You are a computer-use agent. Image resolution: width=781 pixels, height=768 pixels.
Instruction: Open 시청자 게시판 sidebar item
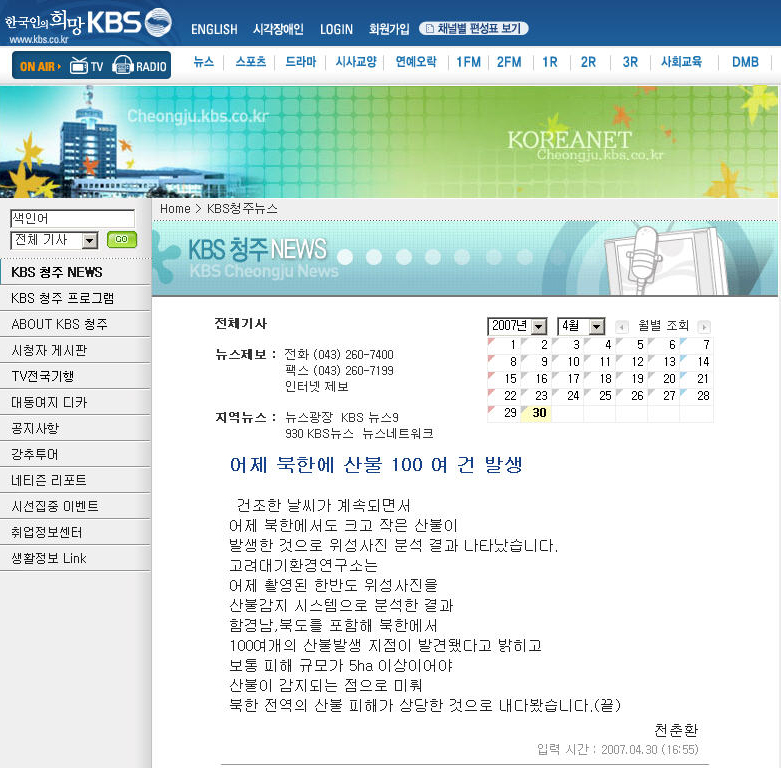pyautogui.click(x=75, y=350)
